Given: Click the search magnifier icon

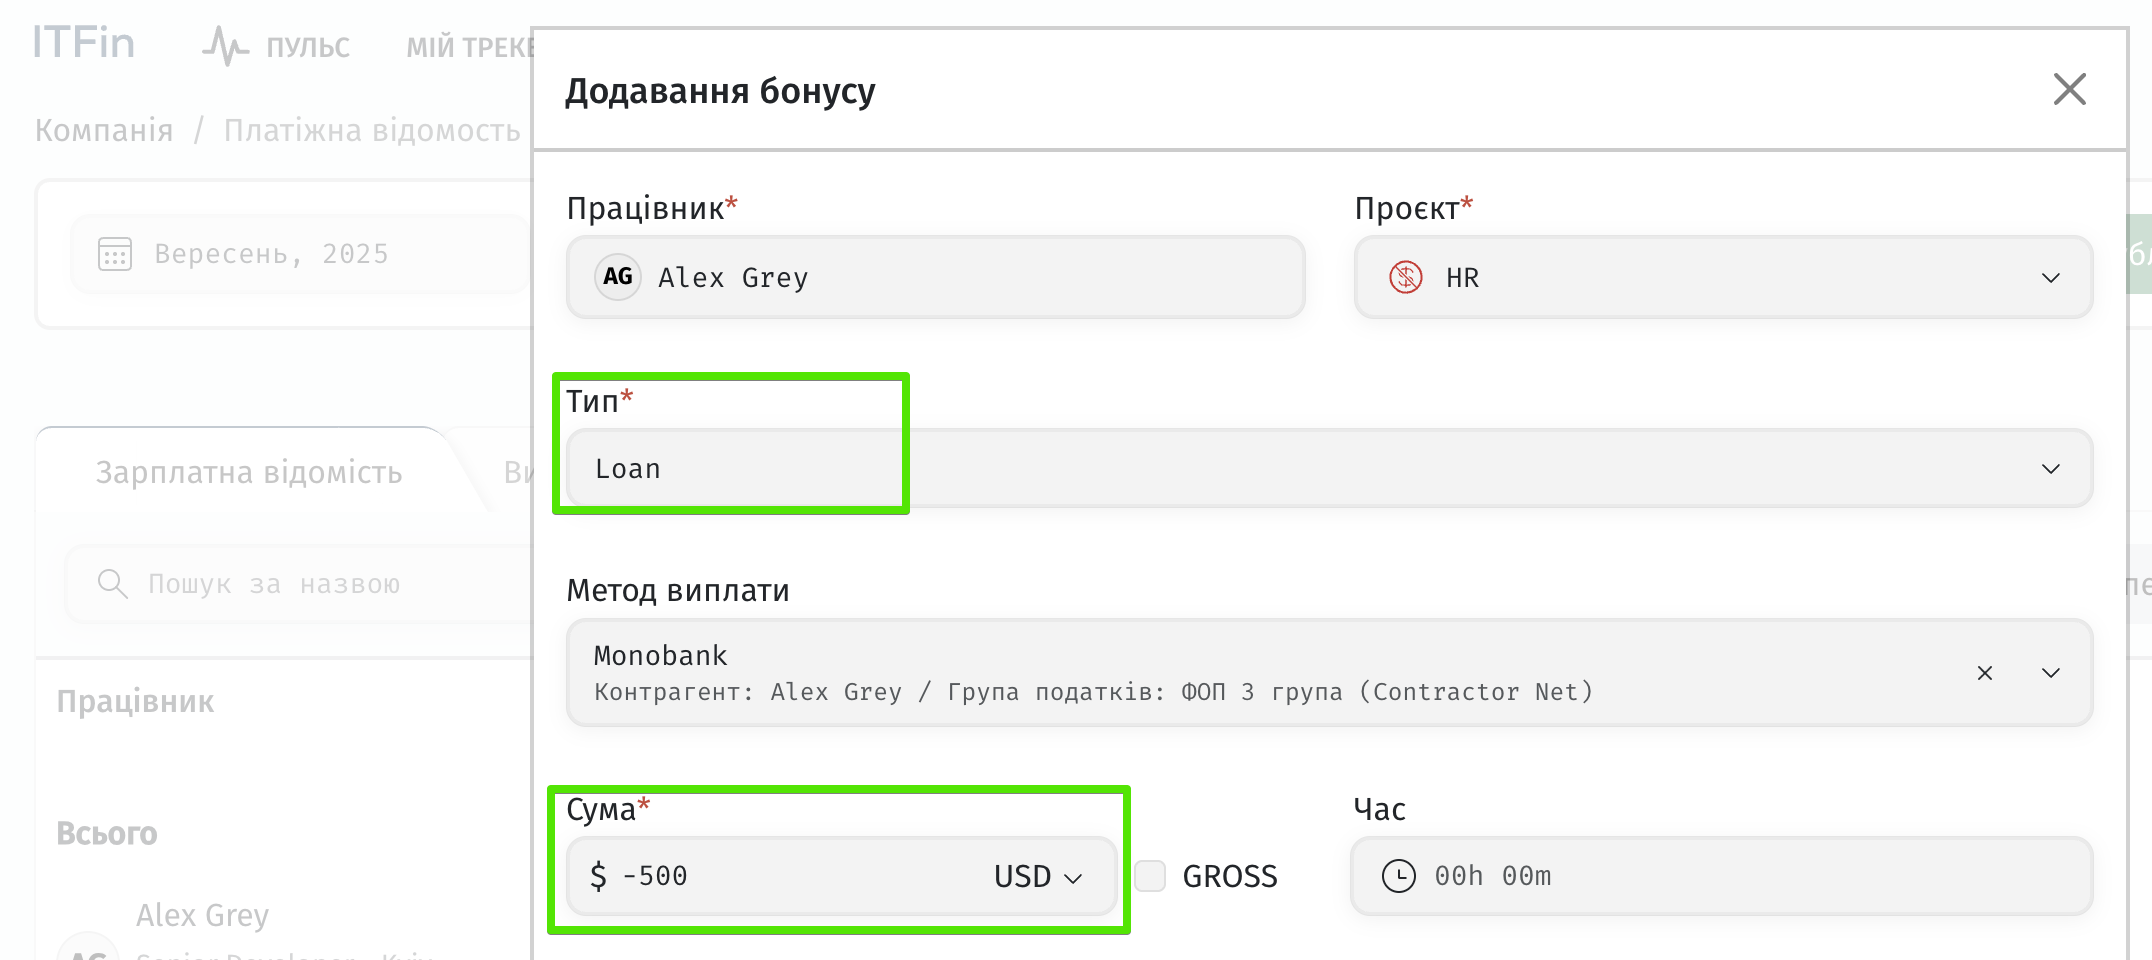Looking at the screenshot, I should pos(112,583).
